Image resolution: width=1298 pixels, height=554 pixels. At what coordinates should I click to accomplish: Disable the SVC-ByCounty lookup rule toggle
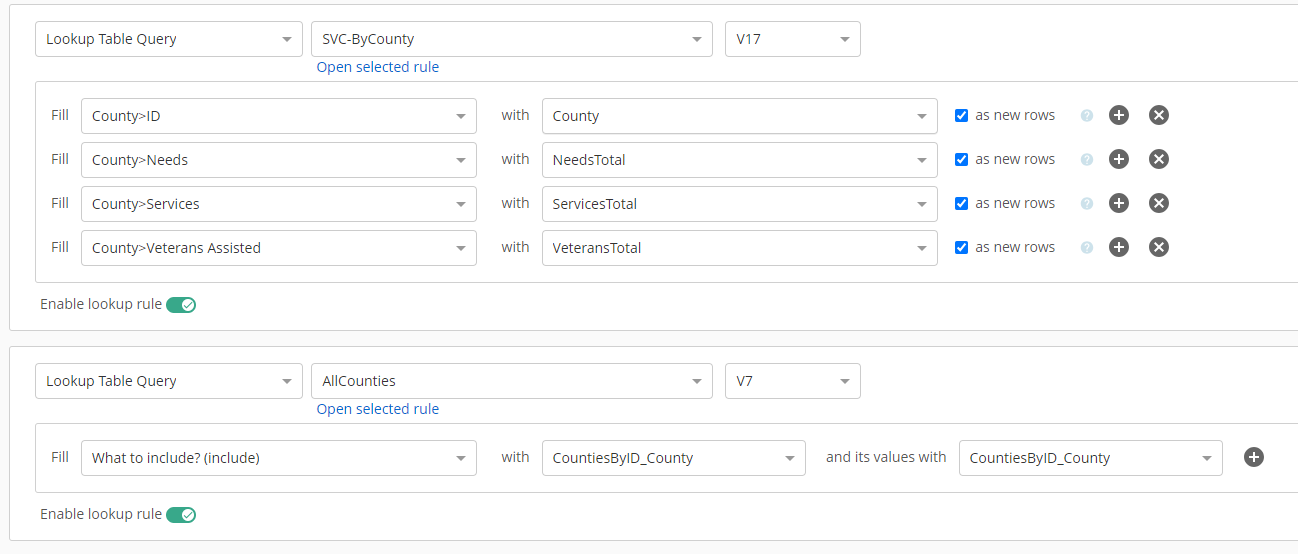click(x=181, y=305)
